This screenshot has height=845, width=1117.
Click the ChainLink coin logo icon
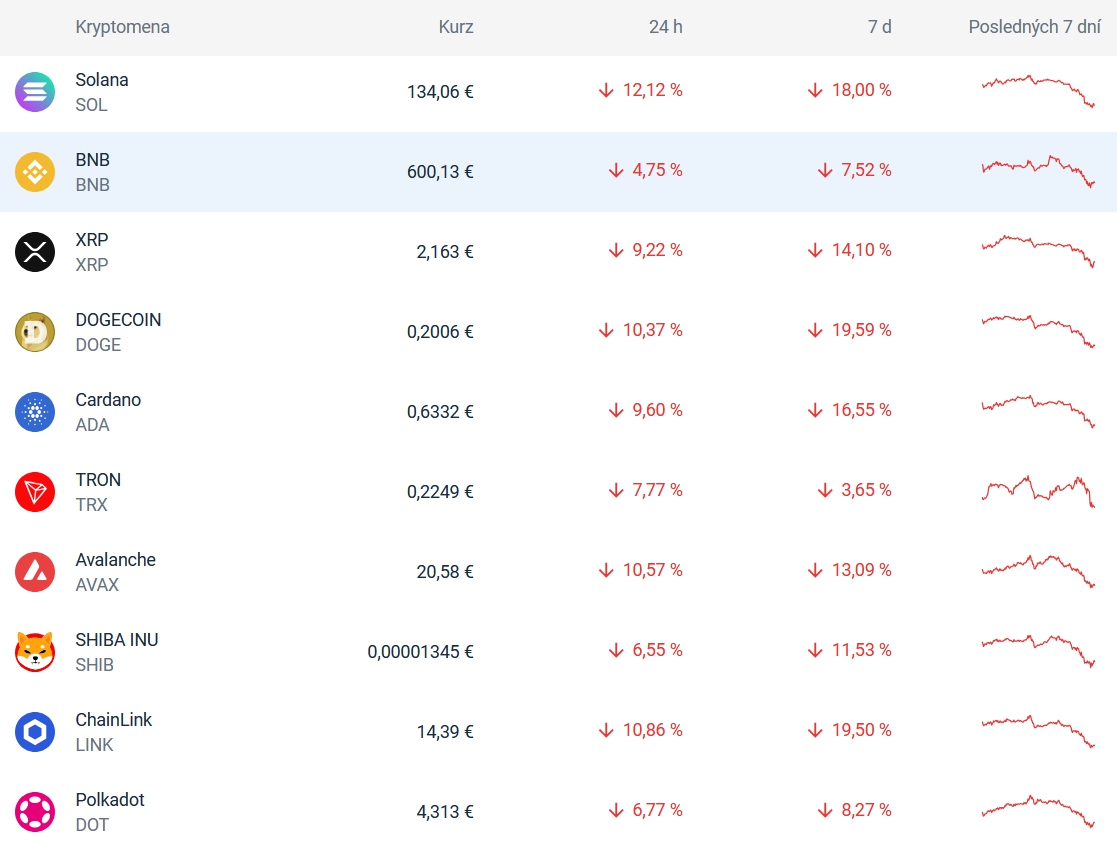click(35, 732)
